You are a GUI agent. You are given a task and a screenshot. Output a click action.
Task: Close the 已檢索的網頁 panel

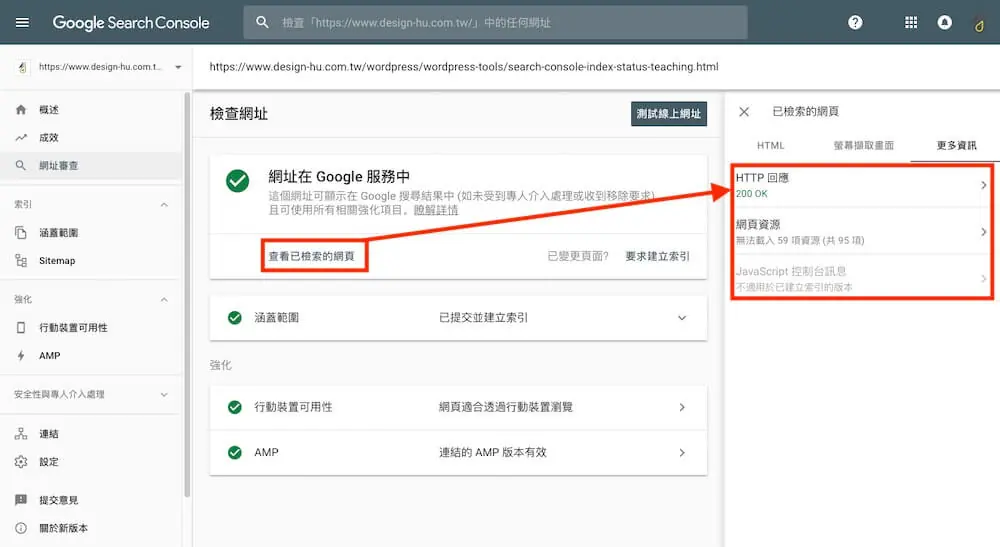click(x=744, y=112)
